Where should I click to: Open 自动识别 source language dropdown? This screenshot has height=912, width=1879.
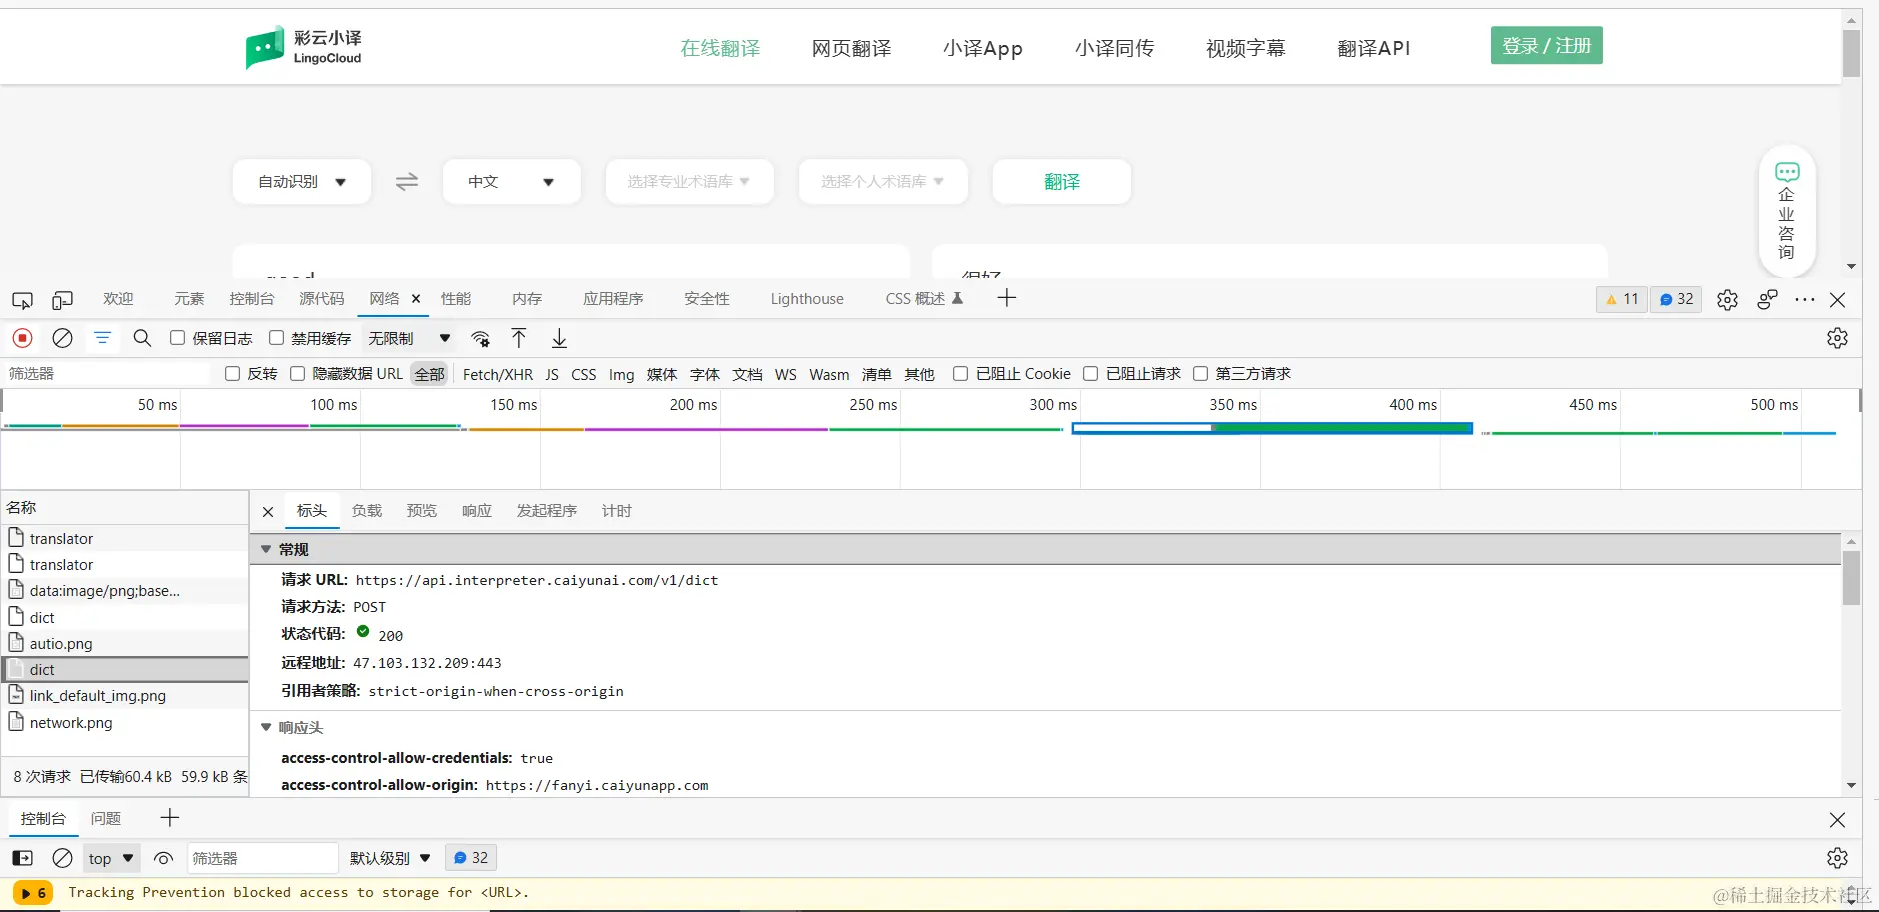302,182
